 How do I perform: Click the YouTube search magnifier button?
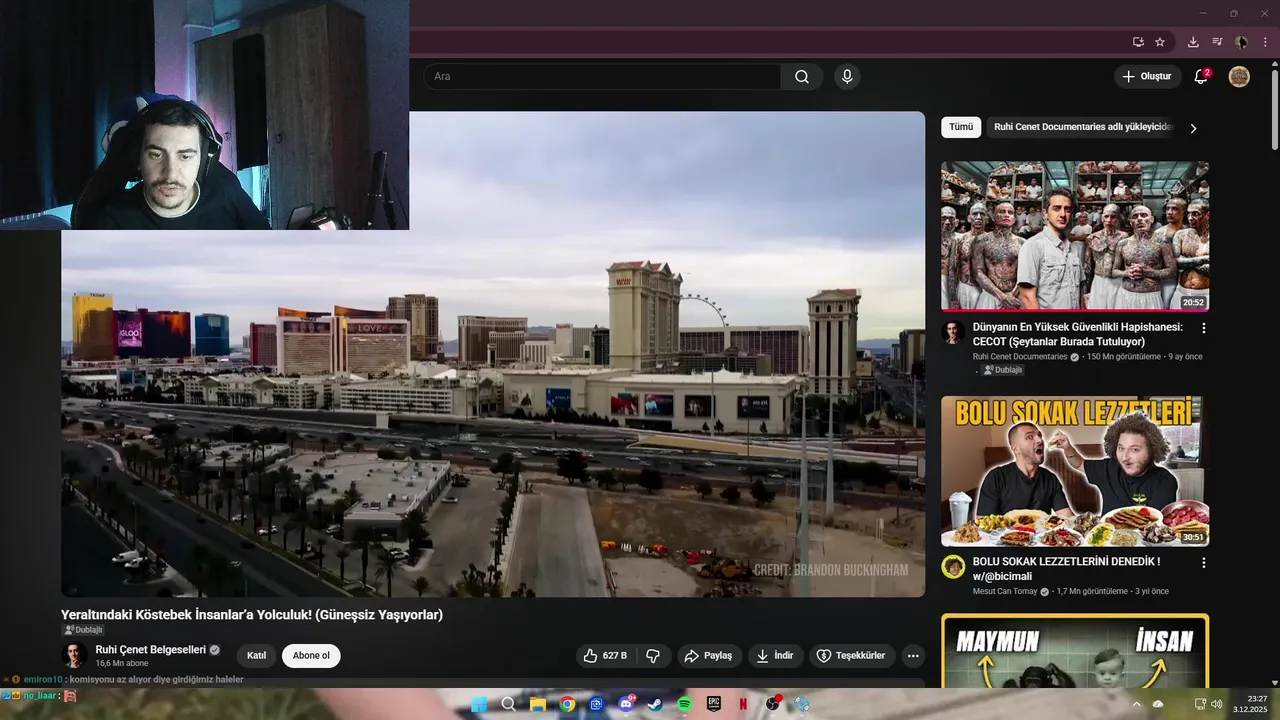pos(802,77)
